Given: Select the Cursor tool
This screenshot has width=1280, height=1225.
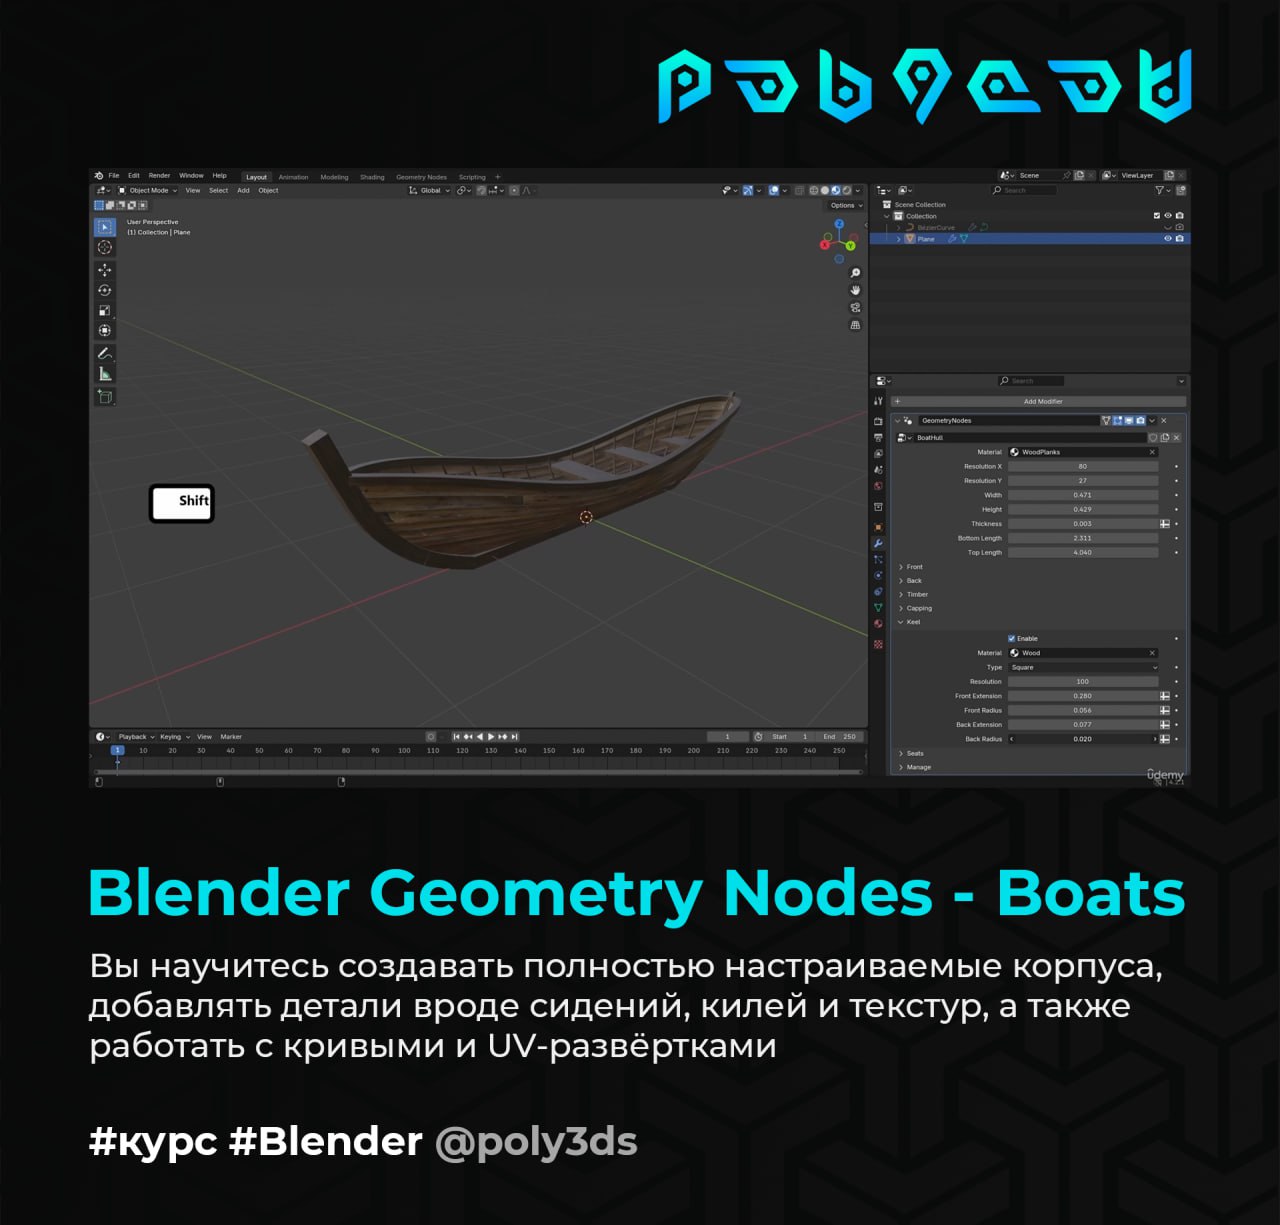Looking at the screenshot, I should point(105,247).
